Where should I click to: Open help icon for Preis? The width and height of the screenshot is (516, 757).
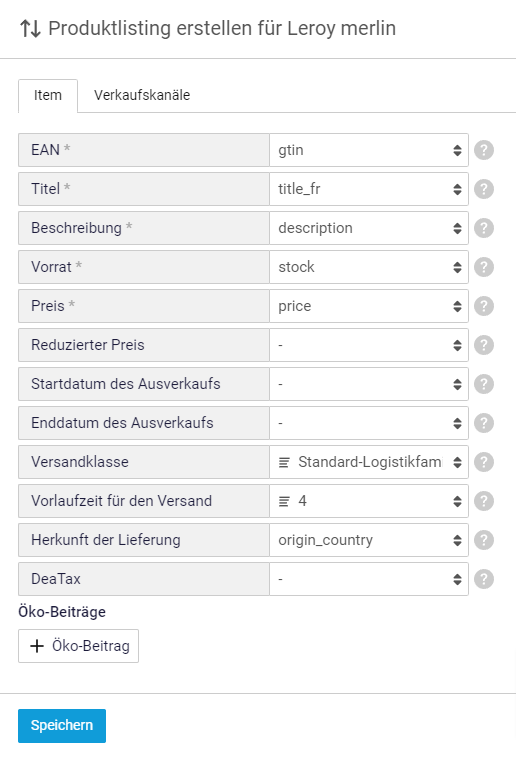[x=484, y=306]
